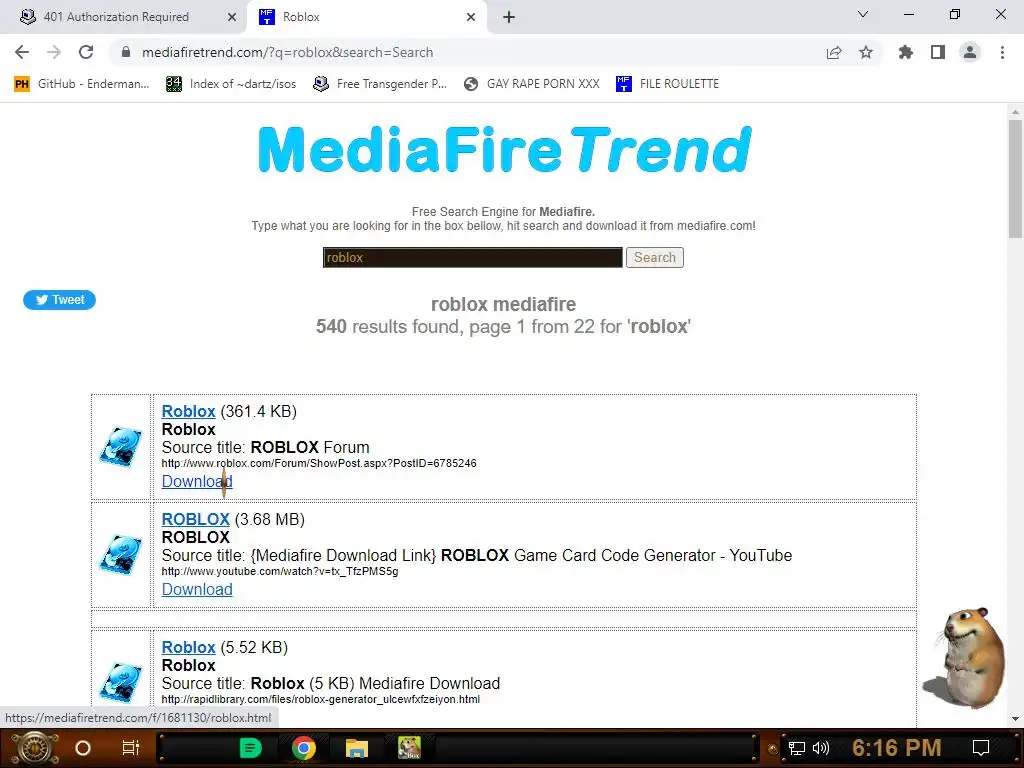Open network status tray icon

point(797,748)
